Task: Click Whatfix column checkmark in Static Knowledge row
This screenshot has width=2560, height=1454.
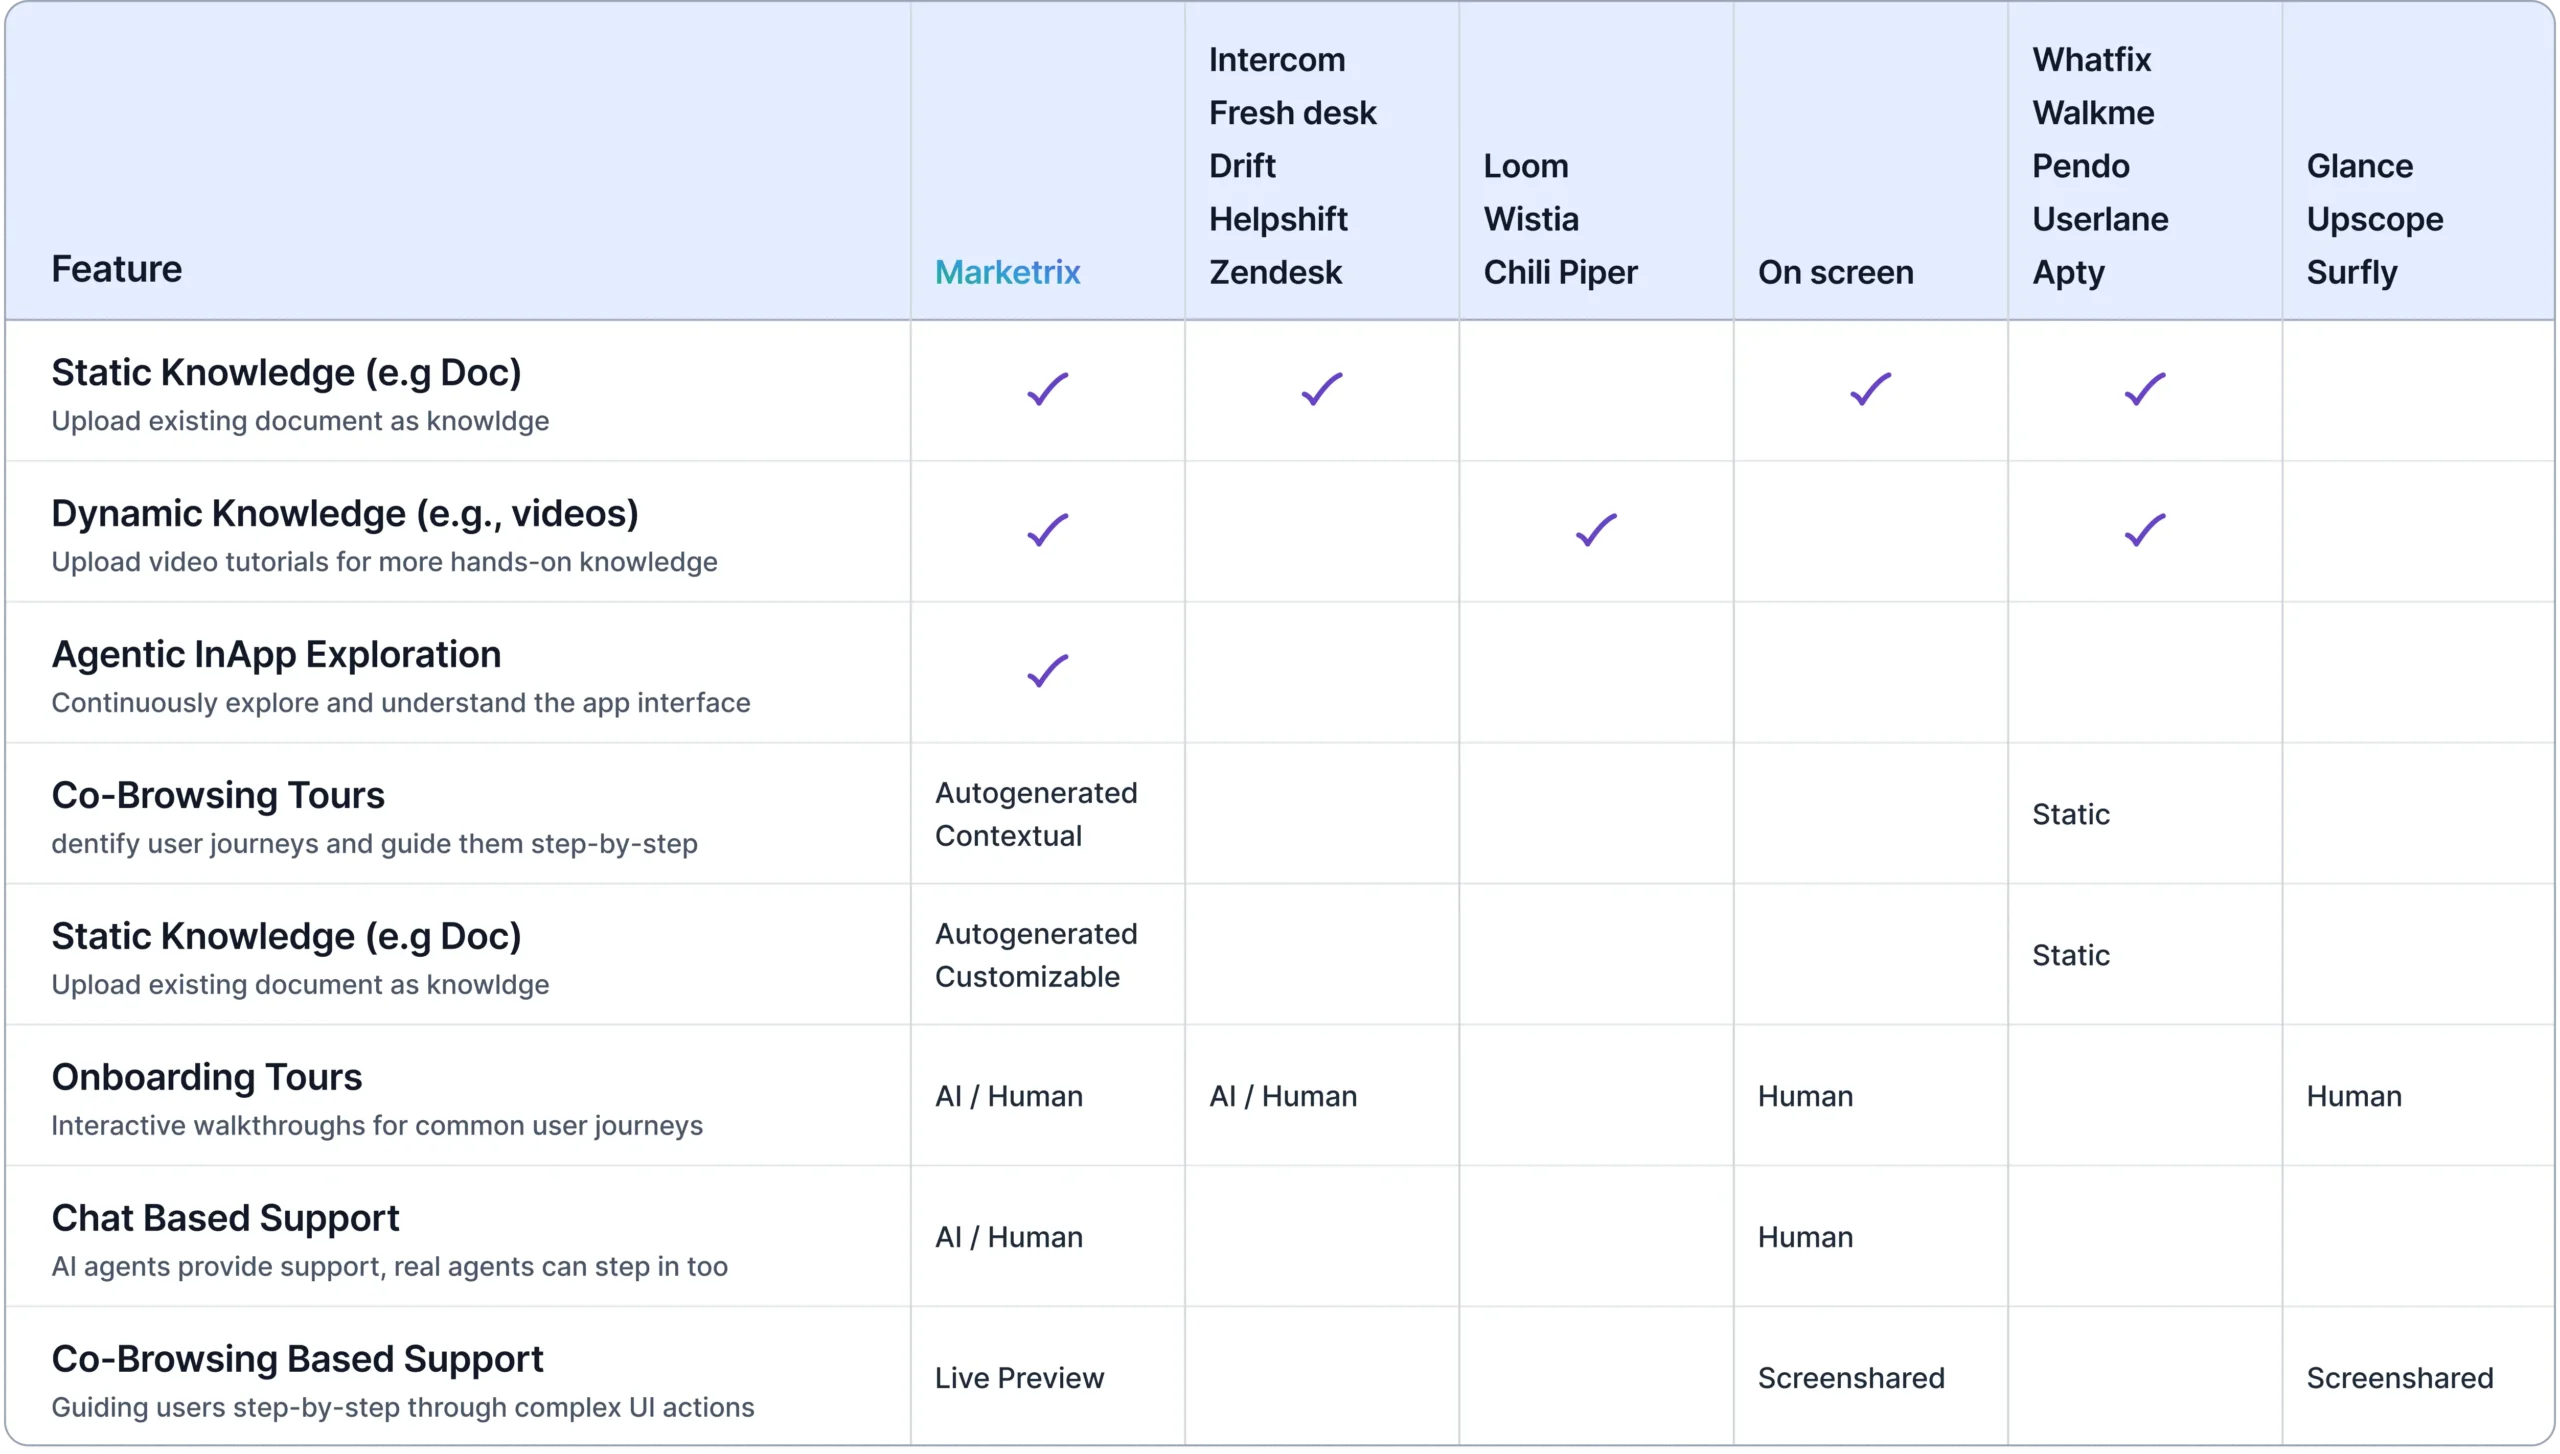Action: 2144,389
